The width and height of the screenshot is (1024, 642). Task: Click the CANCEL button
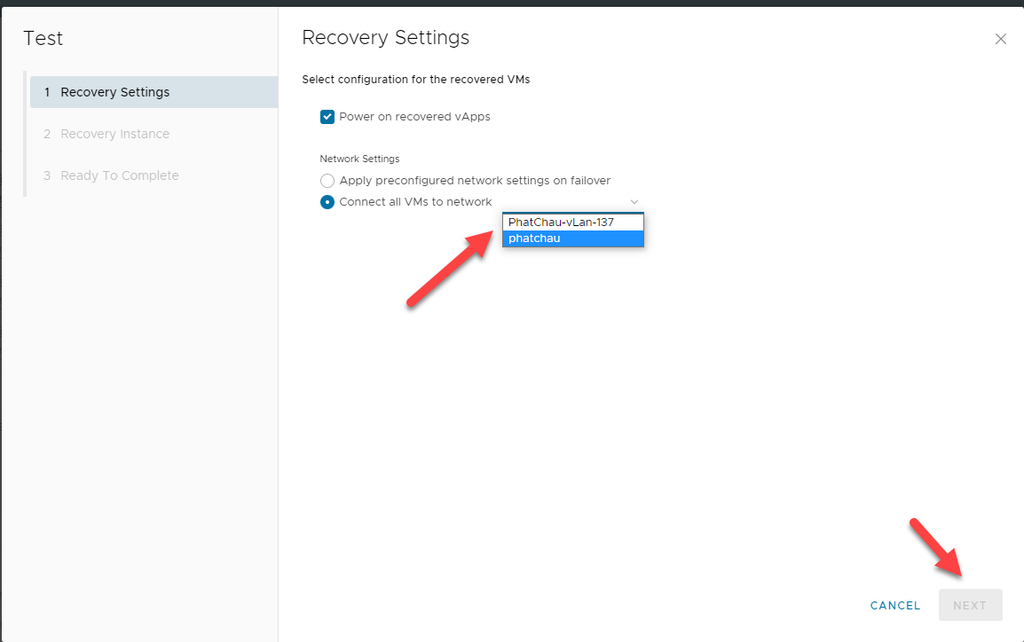pos(895,605)
